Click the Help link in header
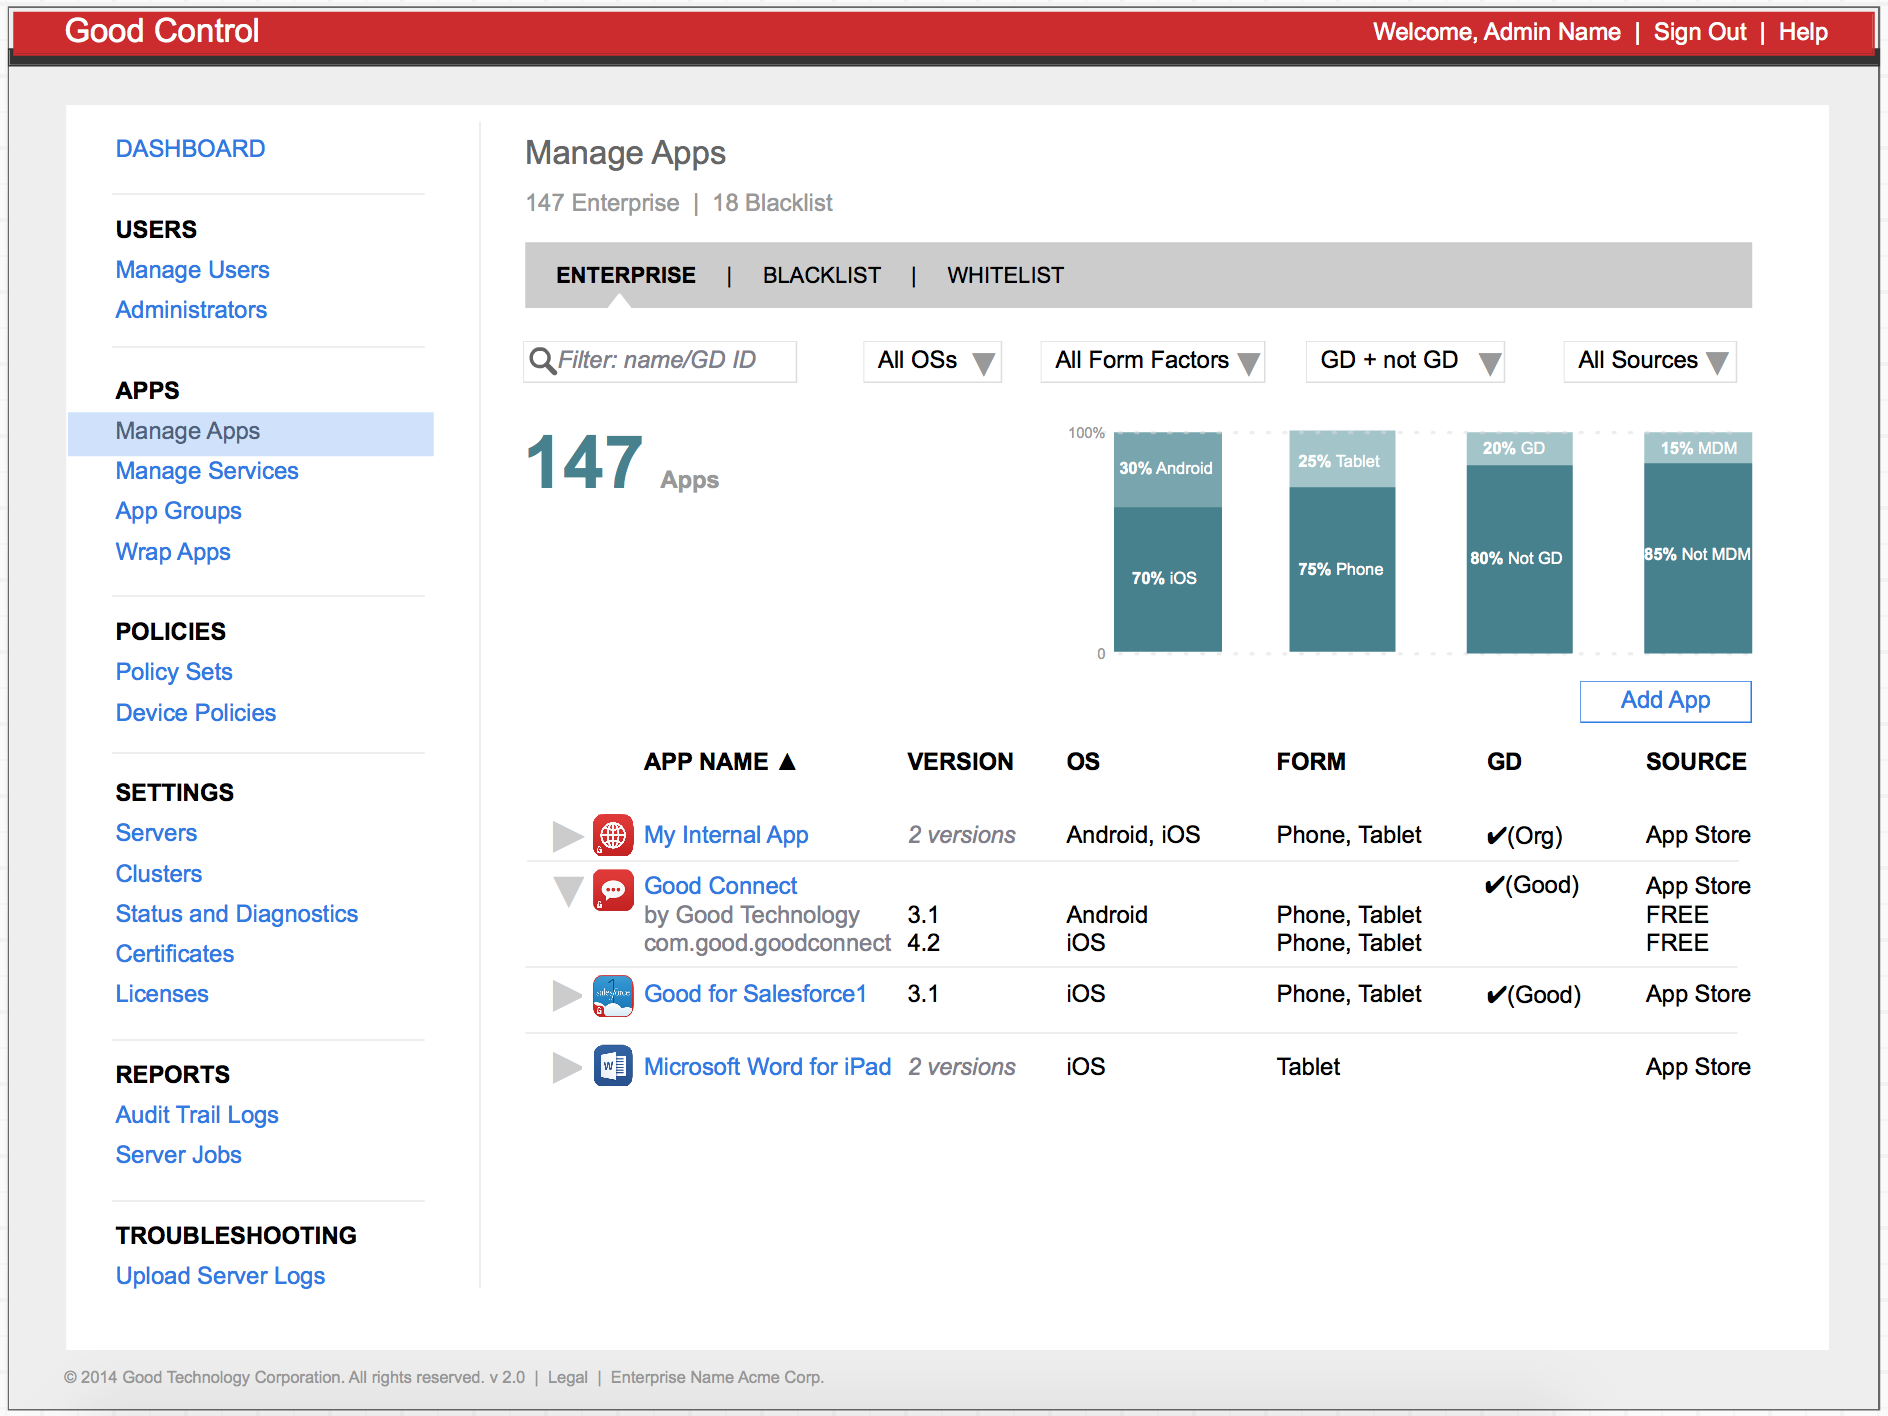 [1803, 32]
